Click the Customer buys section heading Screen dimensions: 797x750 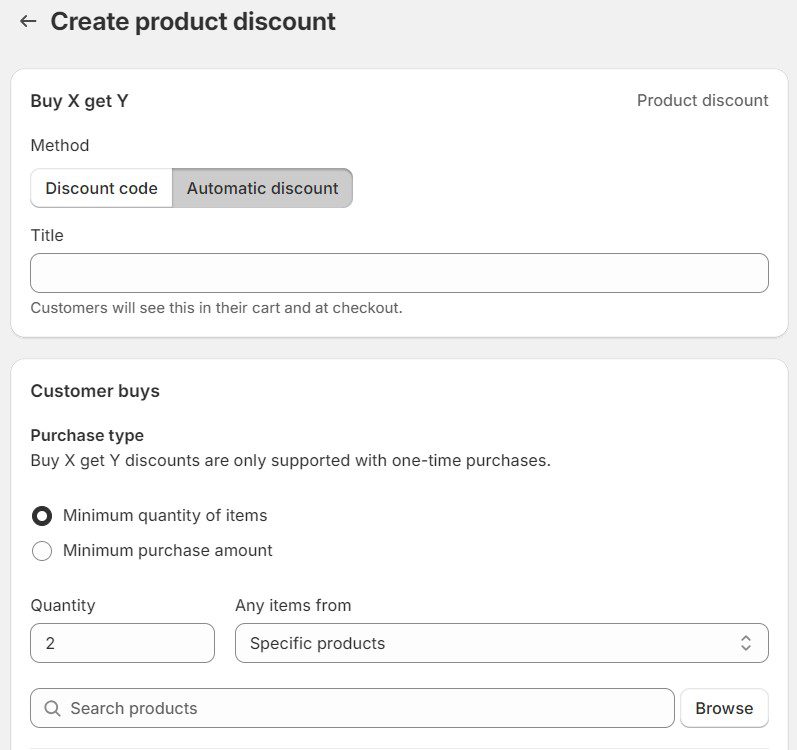[95, 391]
